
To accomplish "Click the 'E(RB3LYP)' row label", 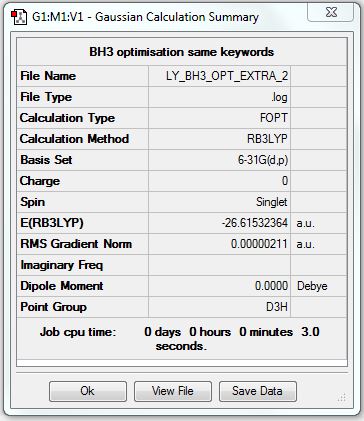I will click(x=52, y=223).
